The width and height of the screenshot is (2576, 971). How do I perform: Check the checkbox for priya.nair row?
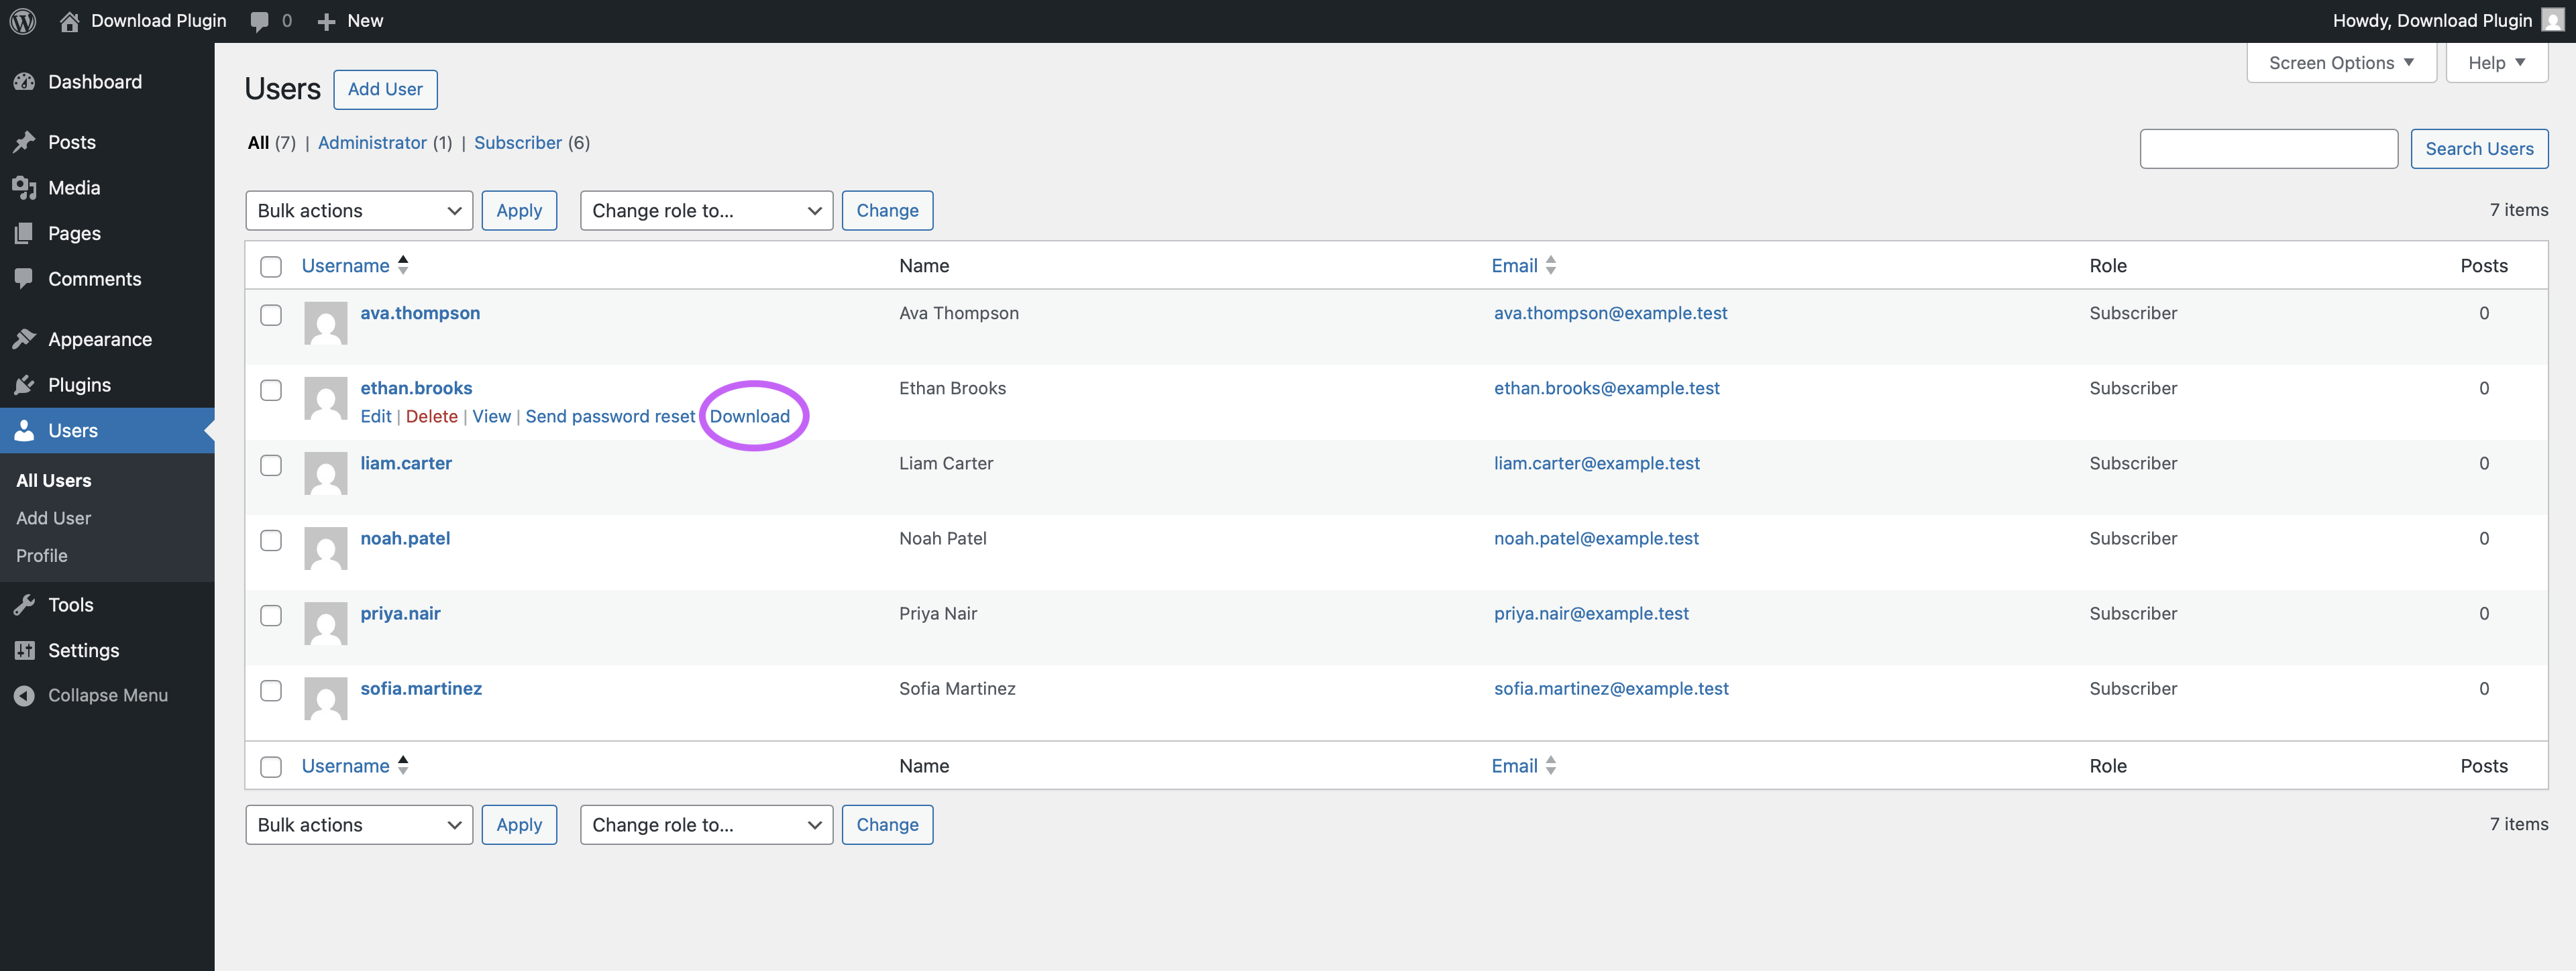click(x=271, y=616)
